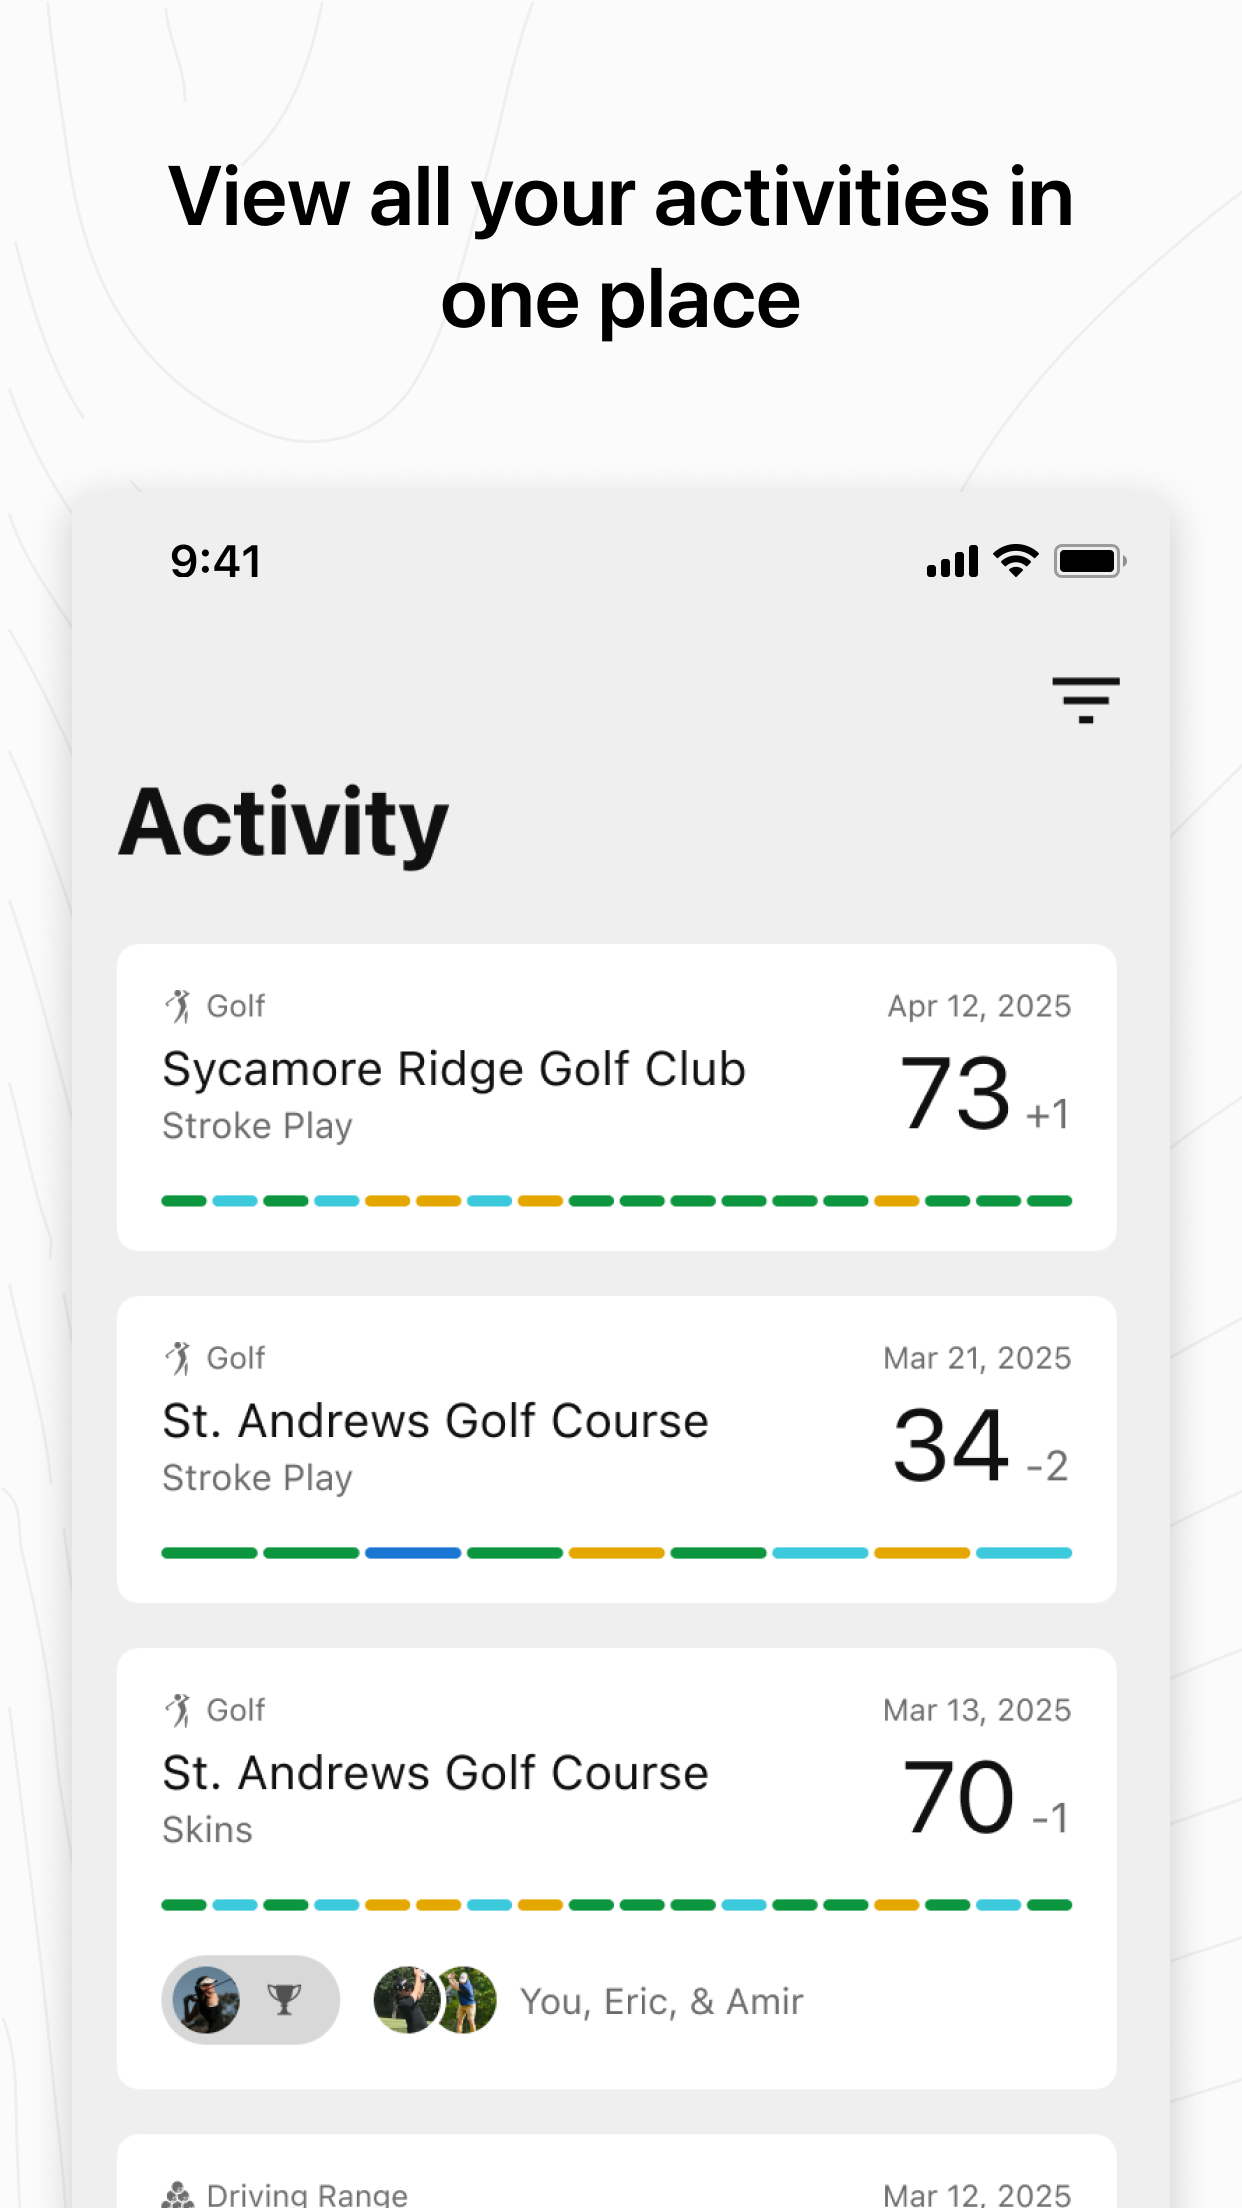Tap the cellular signal bars icon

coord(952,562)
